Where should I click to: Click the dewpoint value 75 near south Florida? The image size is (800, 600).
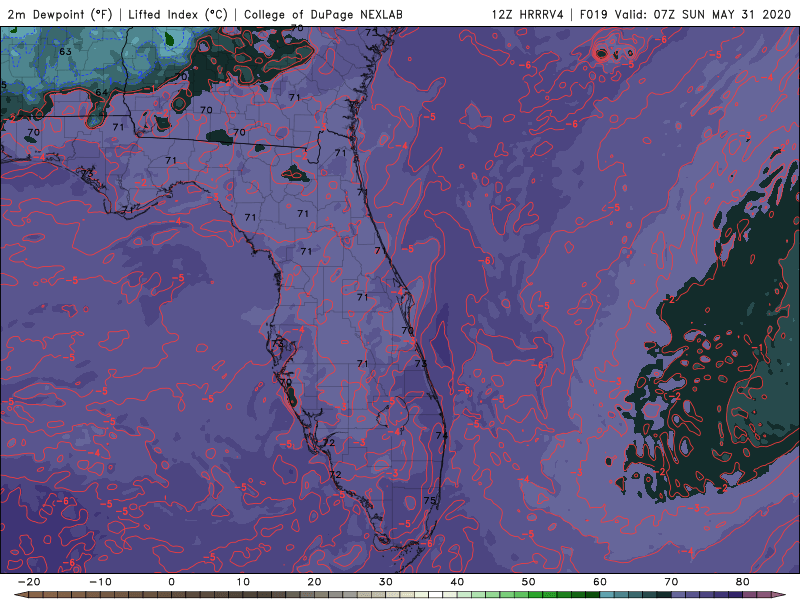coord(430,501)
